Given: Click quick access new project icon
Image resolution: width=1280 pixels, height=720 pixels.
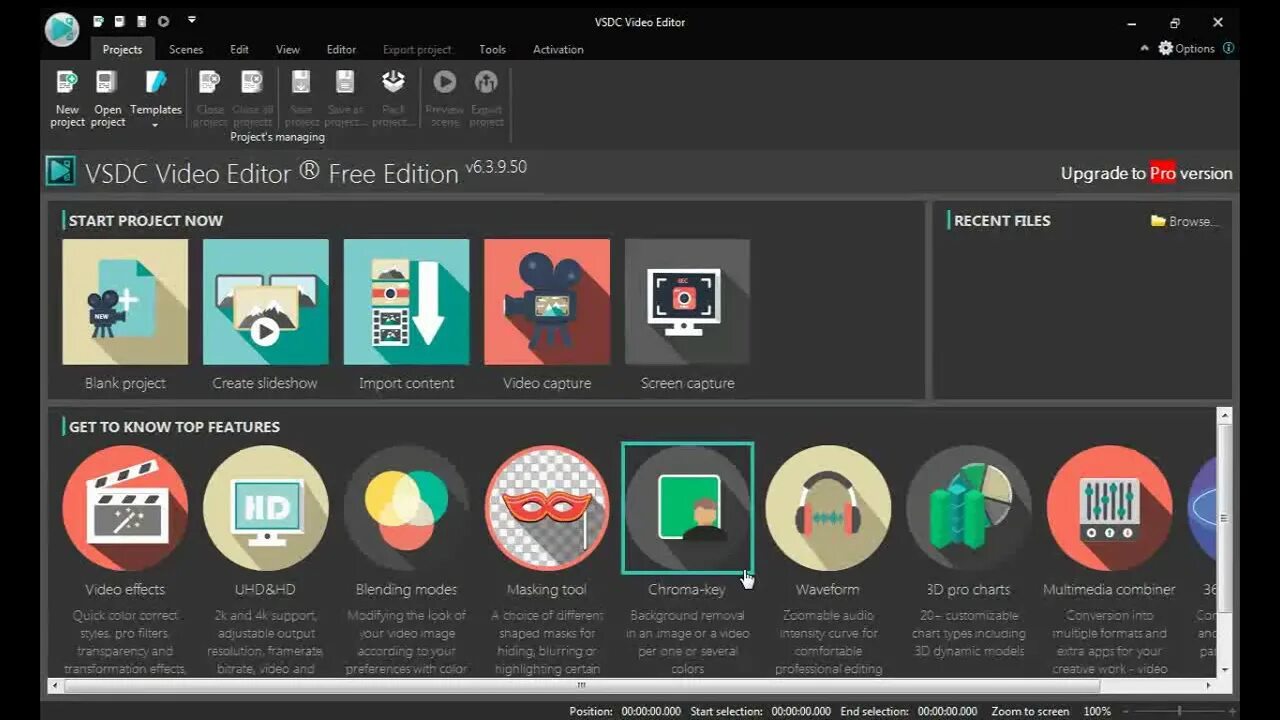Looking at the screenshot, I should [98, 21].
